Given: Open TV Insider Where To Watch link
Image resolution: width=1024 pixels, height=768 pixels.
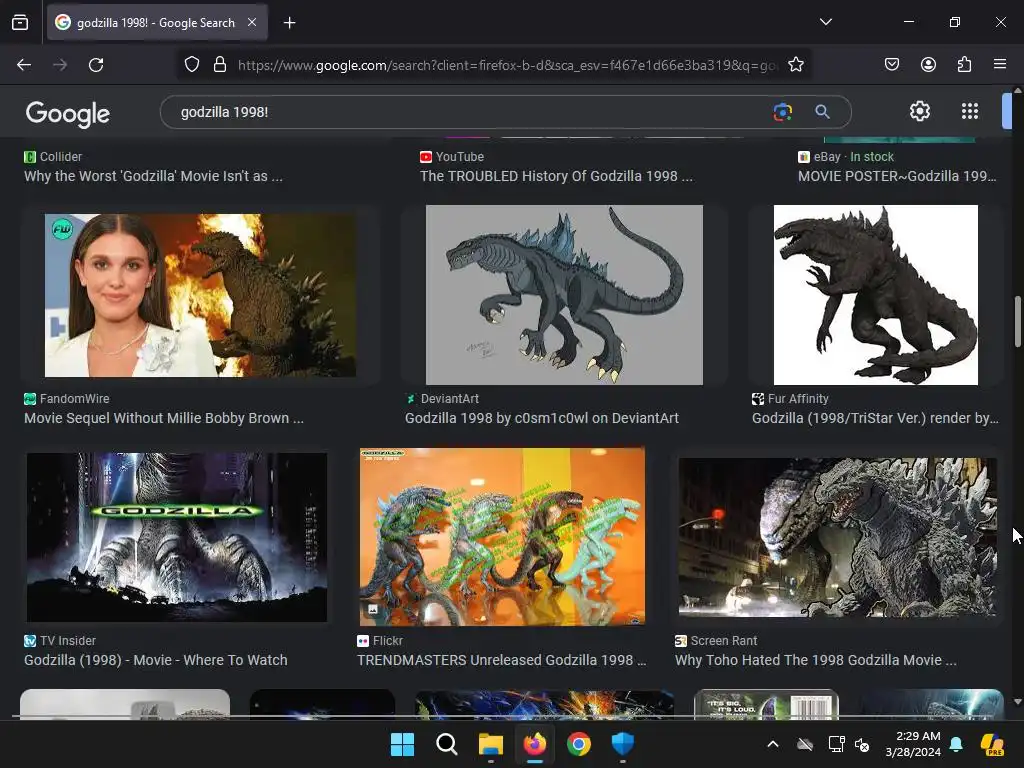Looking at the screenshot, I should pyautogui.click(x=155, y=660).
